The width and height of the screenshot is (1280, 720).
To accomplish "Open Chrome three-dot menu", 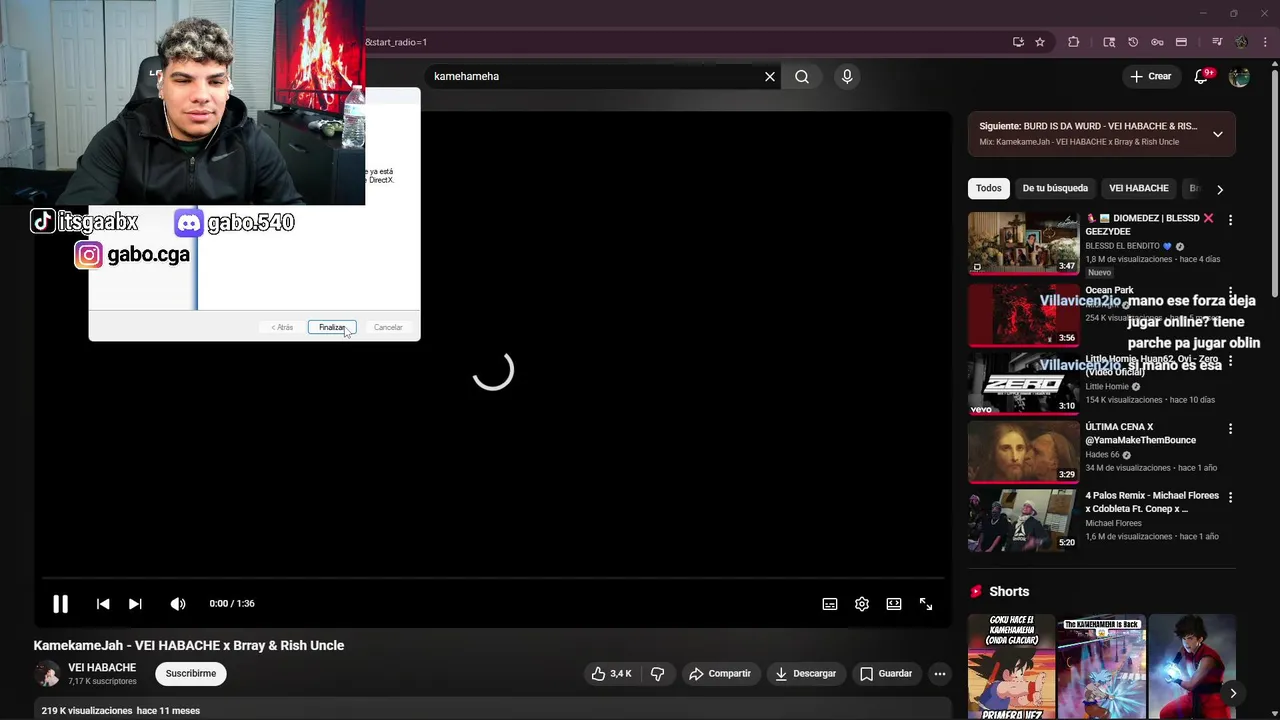I will [1266, 42].
